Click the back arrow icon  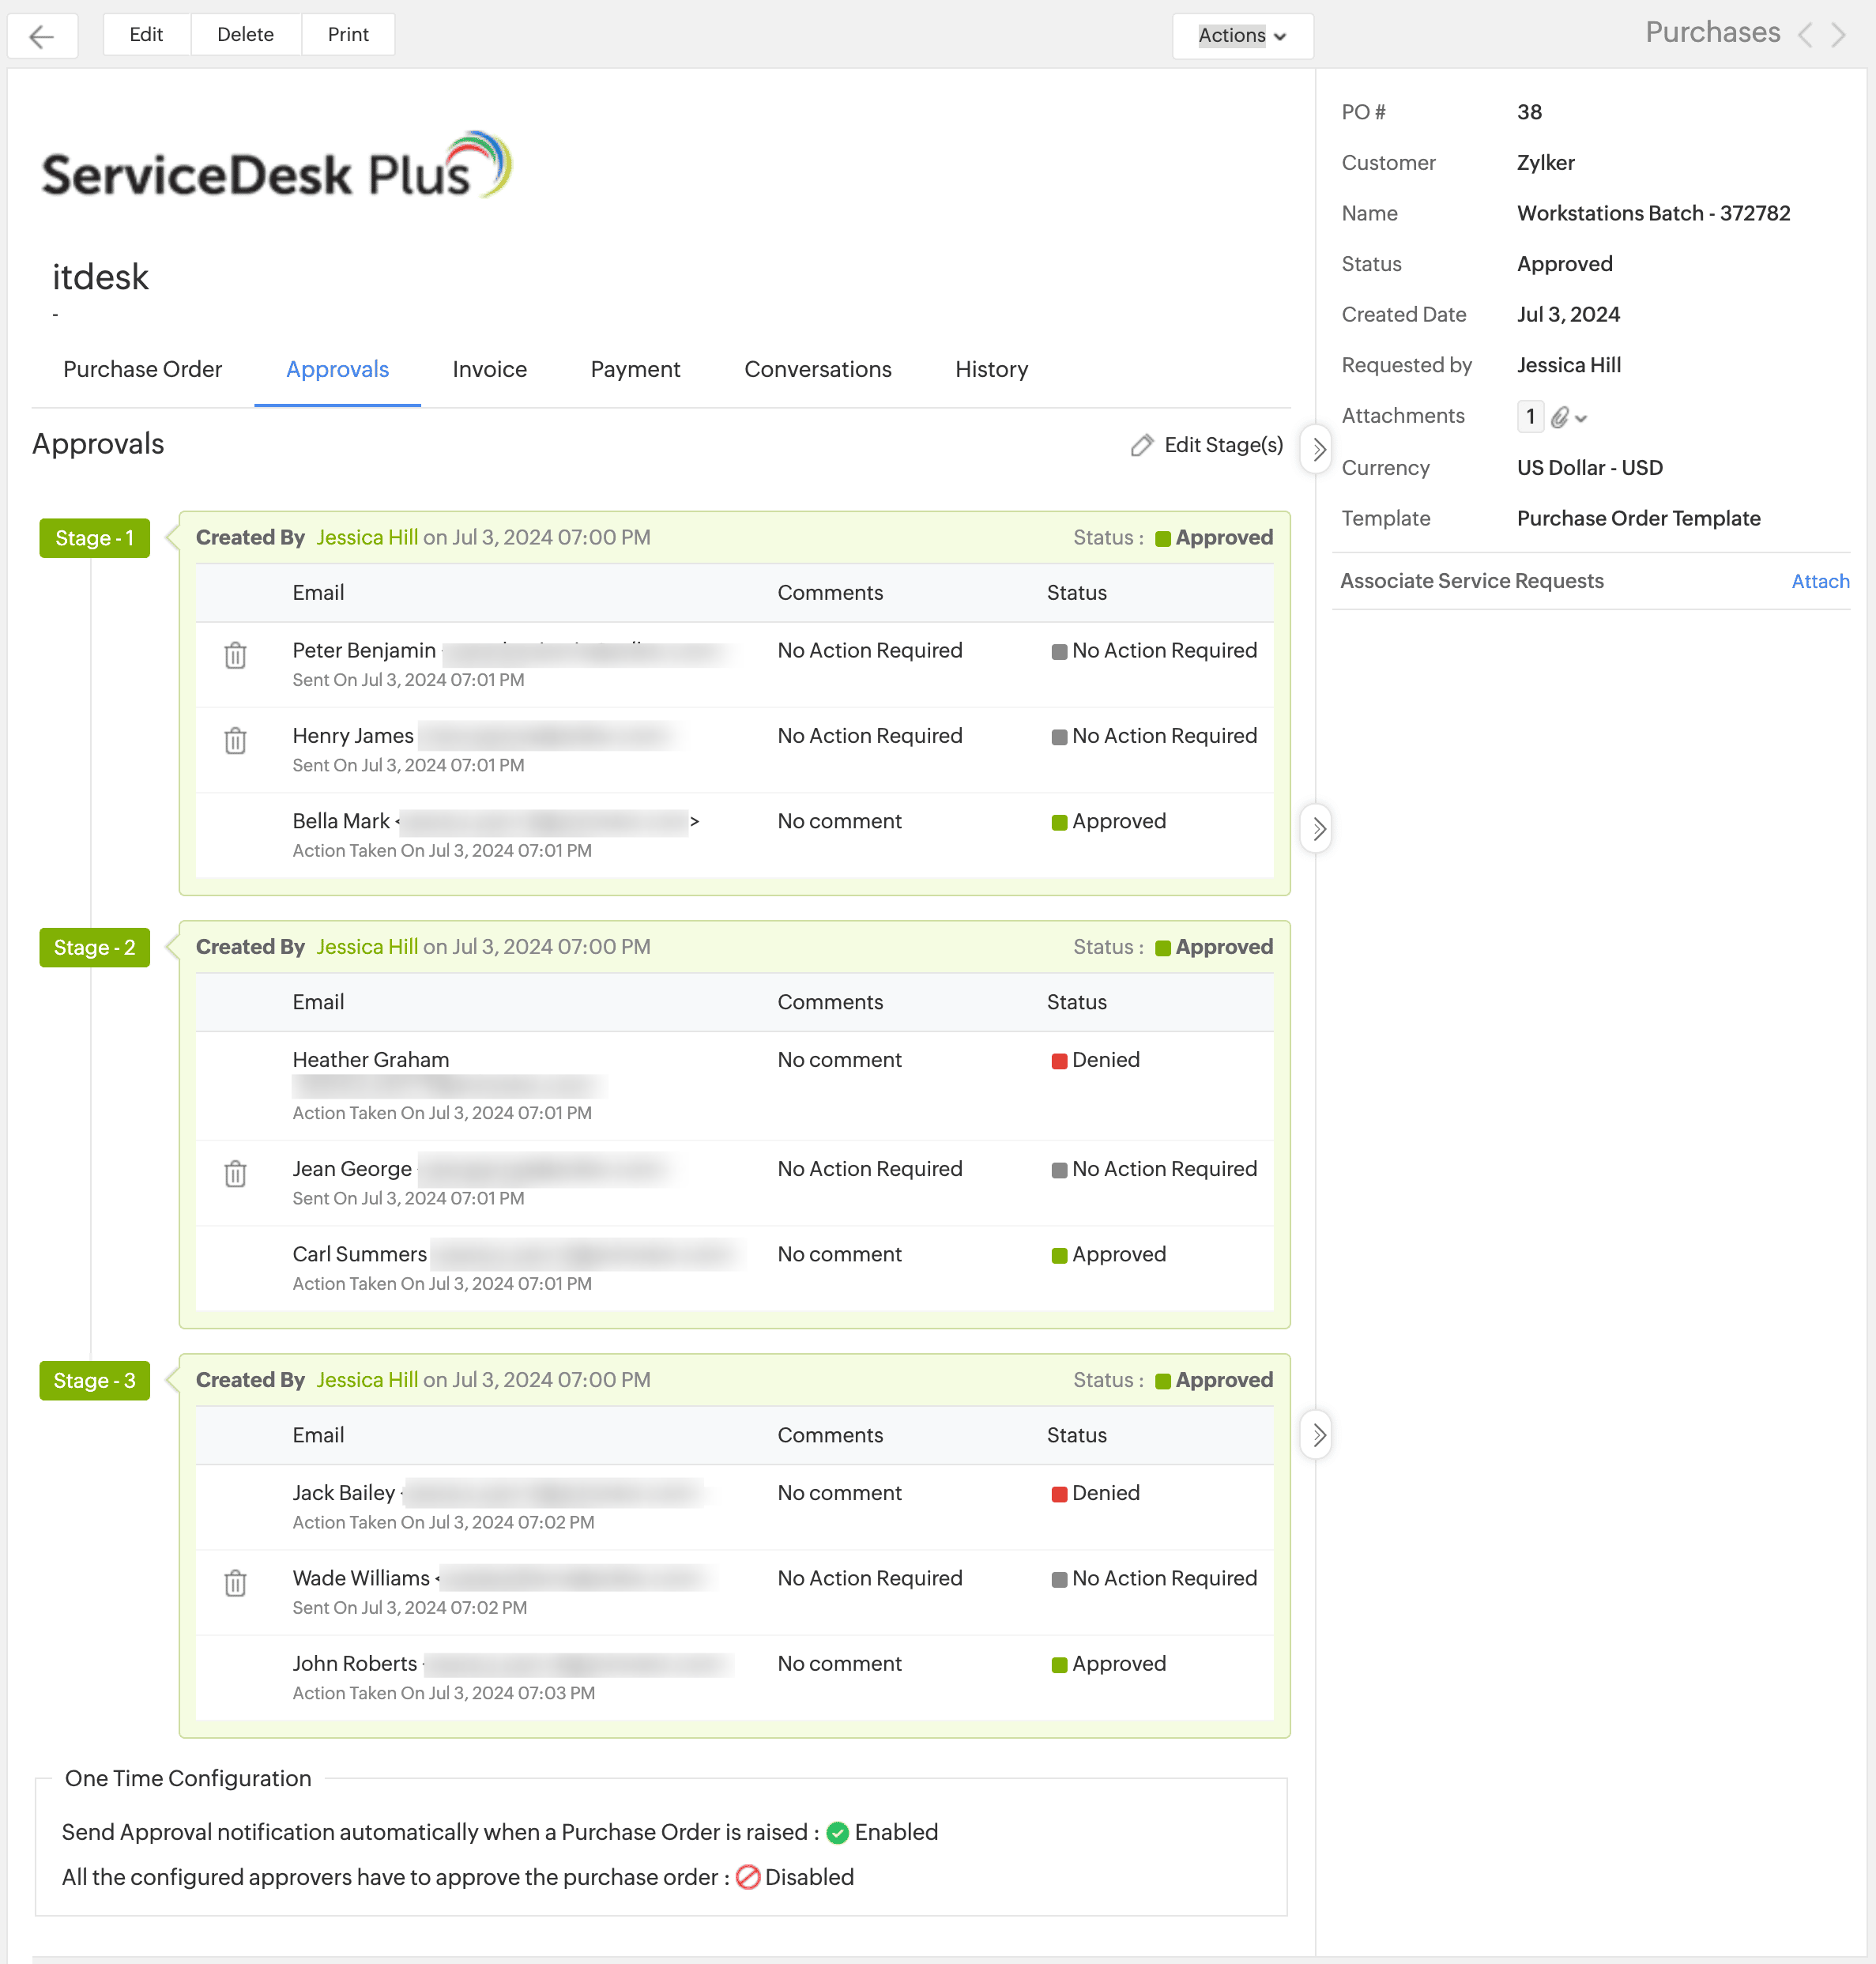pos(42,36)
